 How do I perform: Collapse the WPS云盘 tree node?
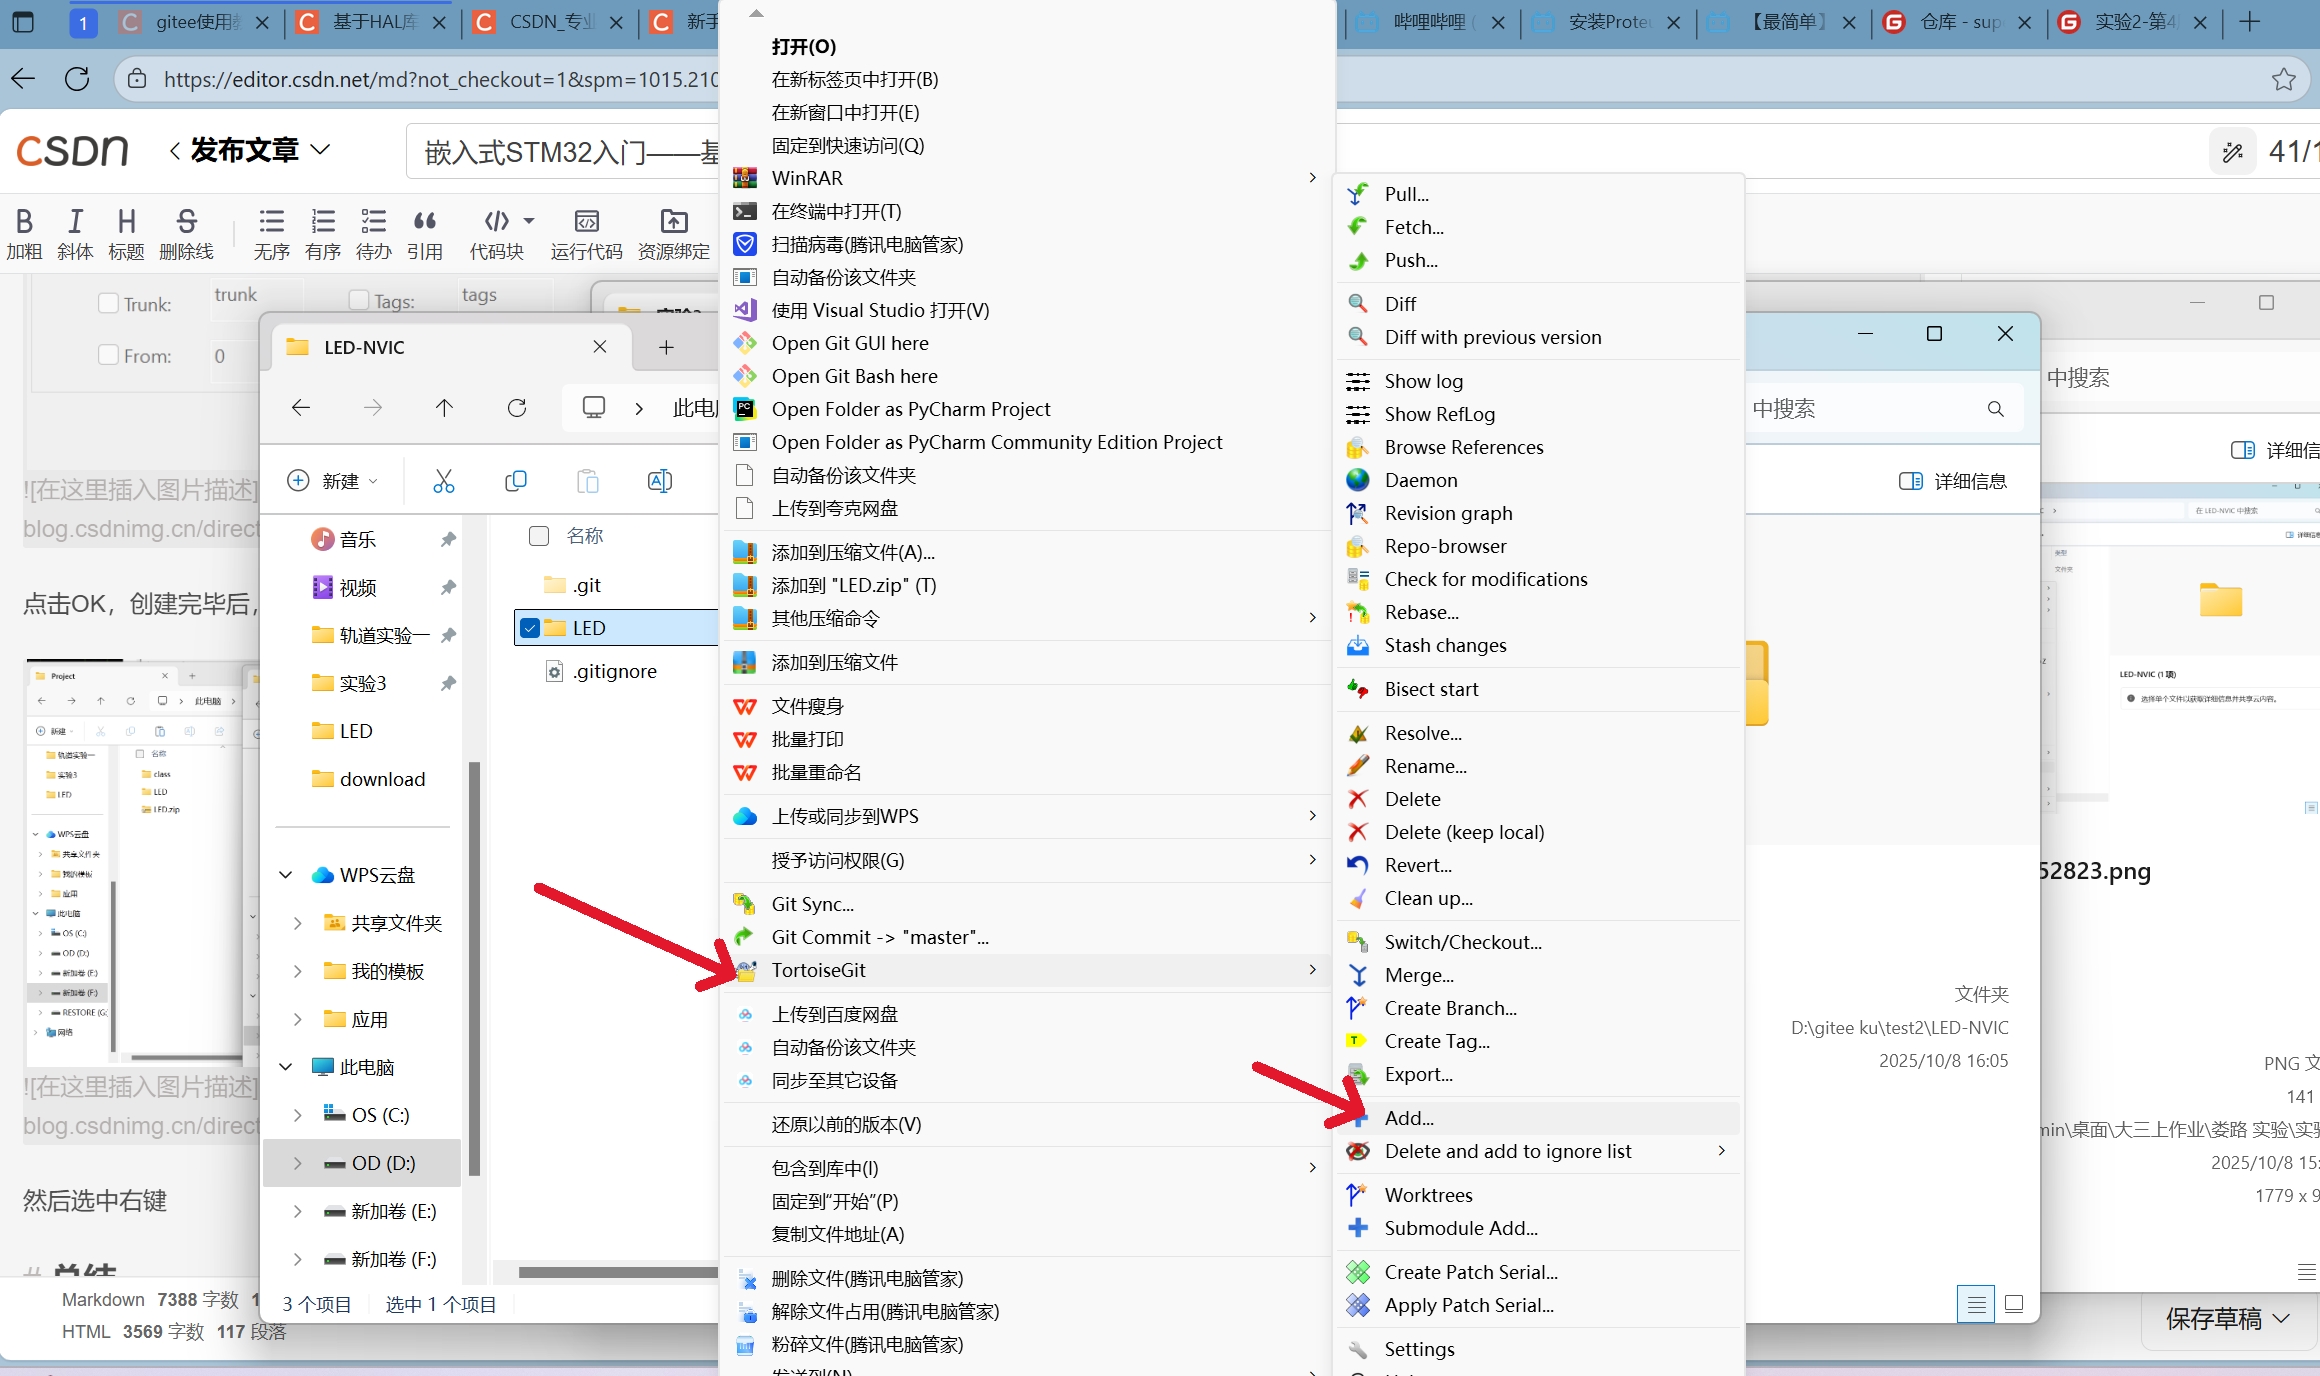285,875
